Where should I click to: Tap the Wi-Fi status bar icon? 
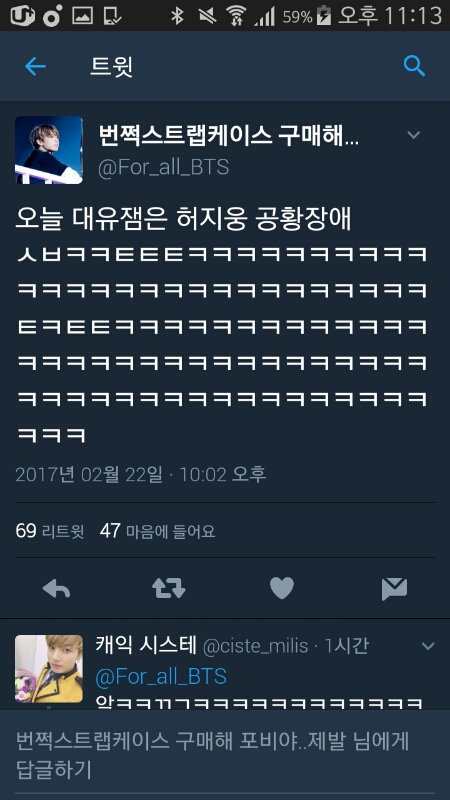point(236,15)
